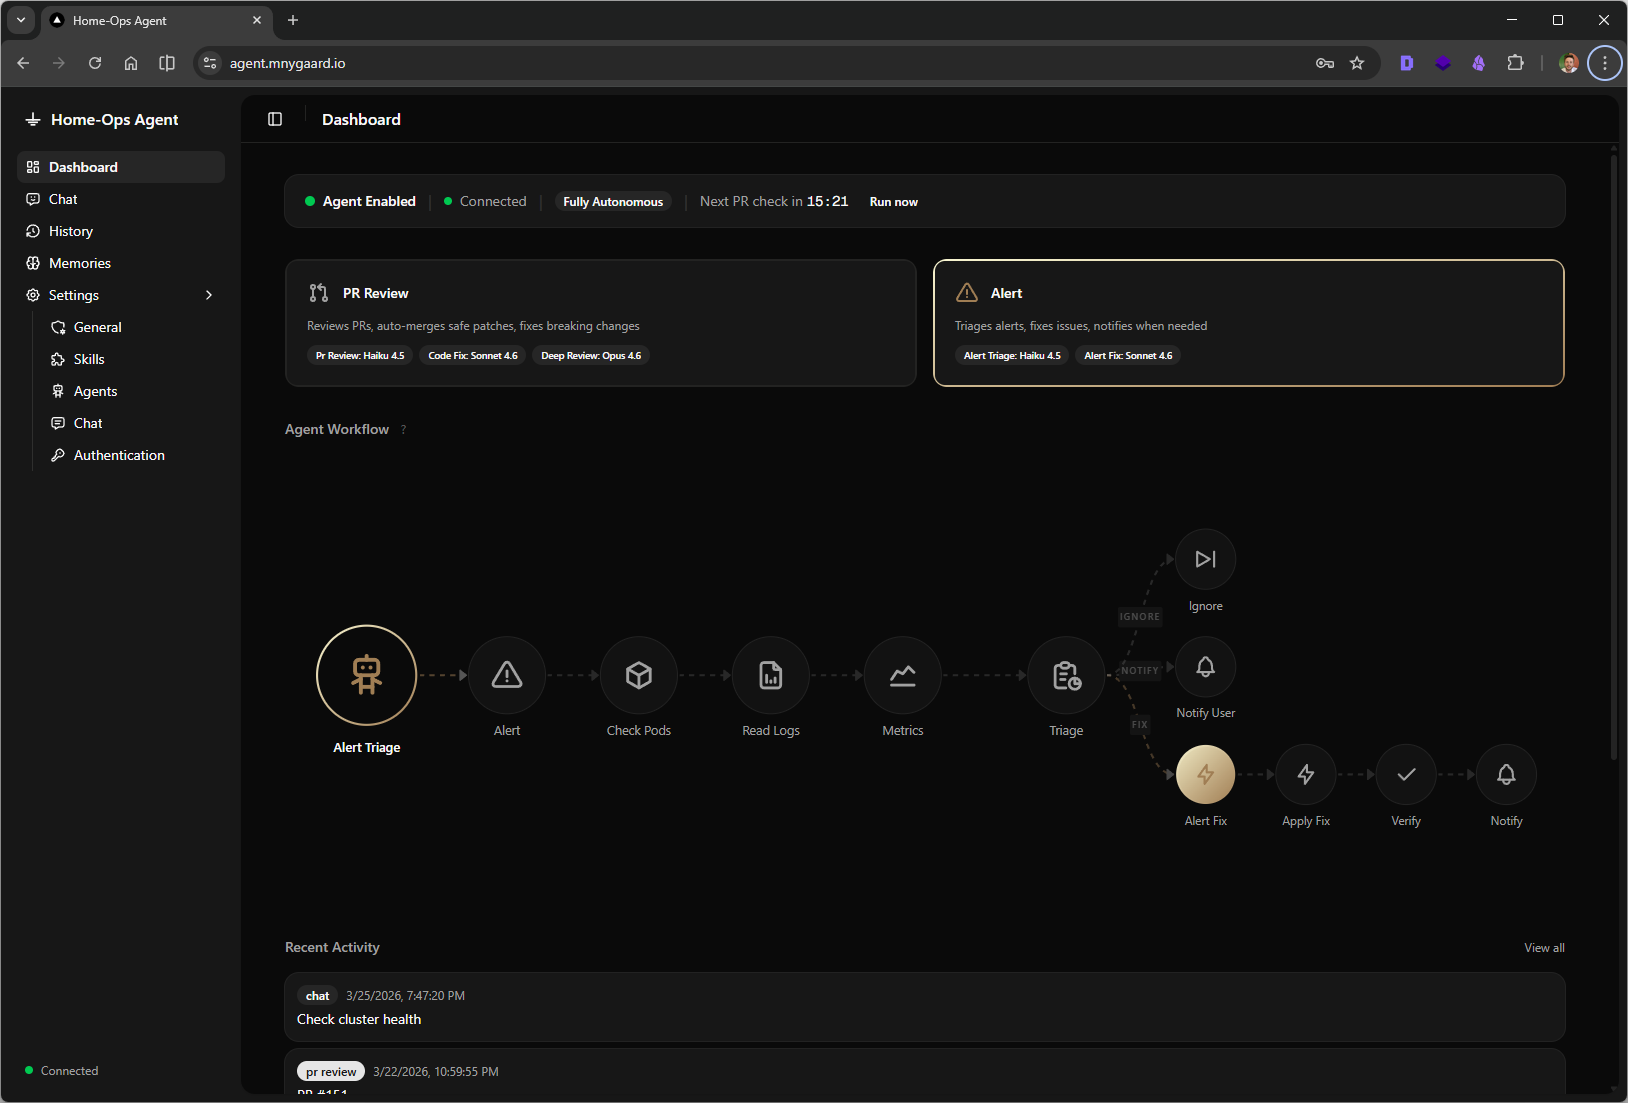The width and height of the screenshot is (1628, 1103).
Task: Open Memories in the sidebar
Action: point(121,263)
